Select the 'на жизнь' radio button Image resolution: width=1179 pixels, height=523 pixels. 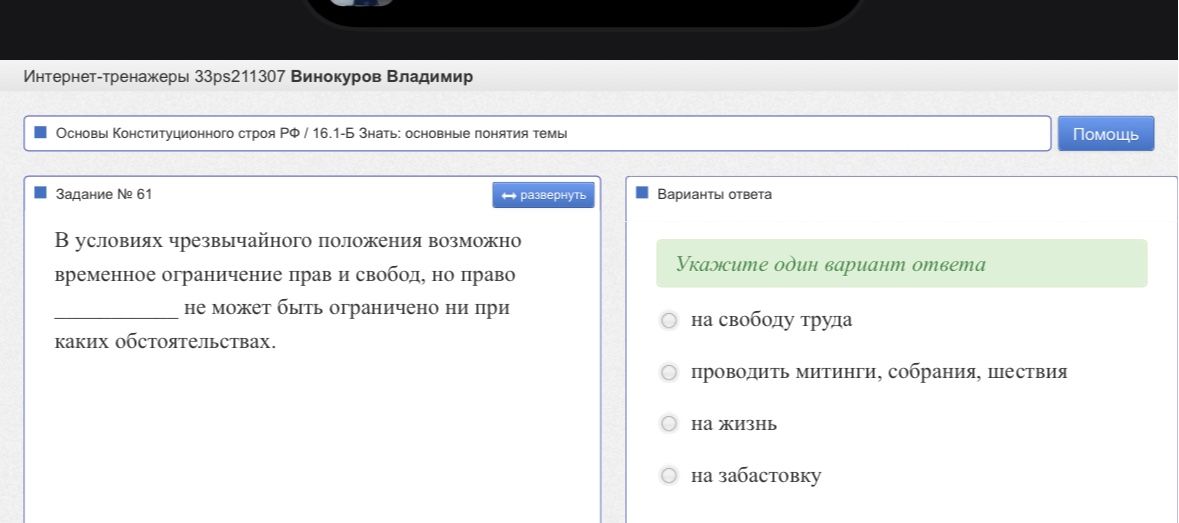[x=668, y=424]
